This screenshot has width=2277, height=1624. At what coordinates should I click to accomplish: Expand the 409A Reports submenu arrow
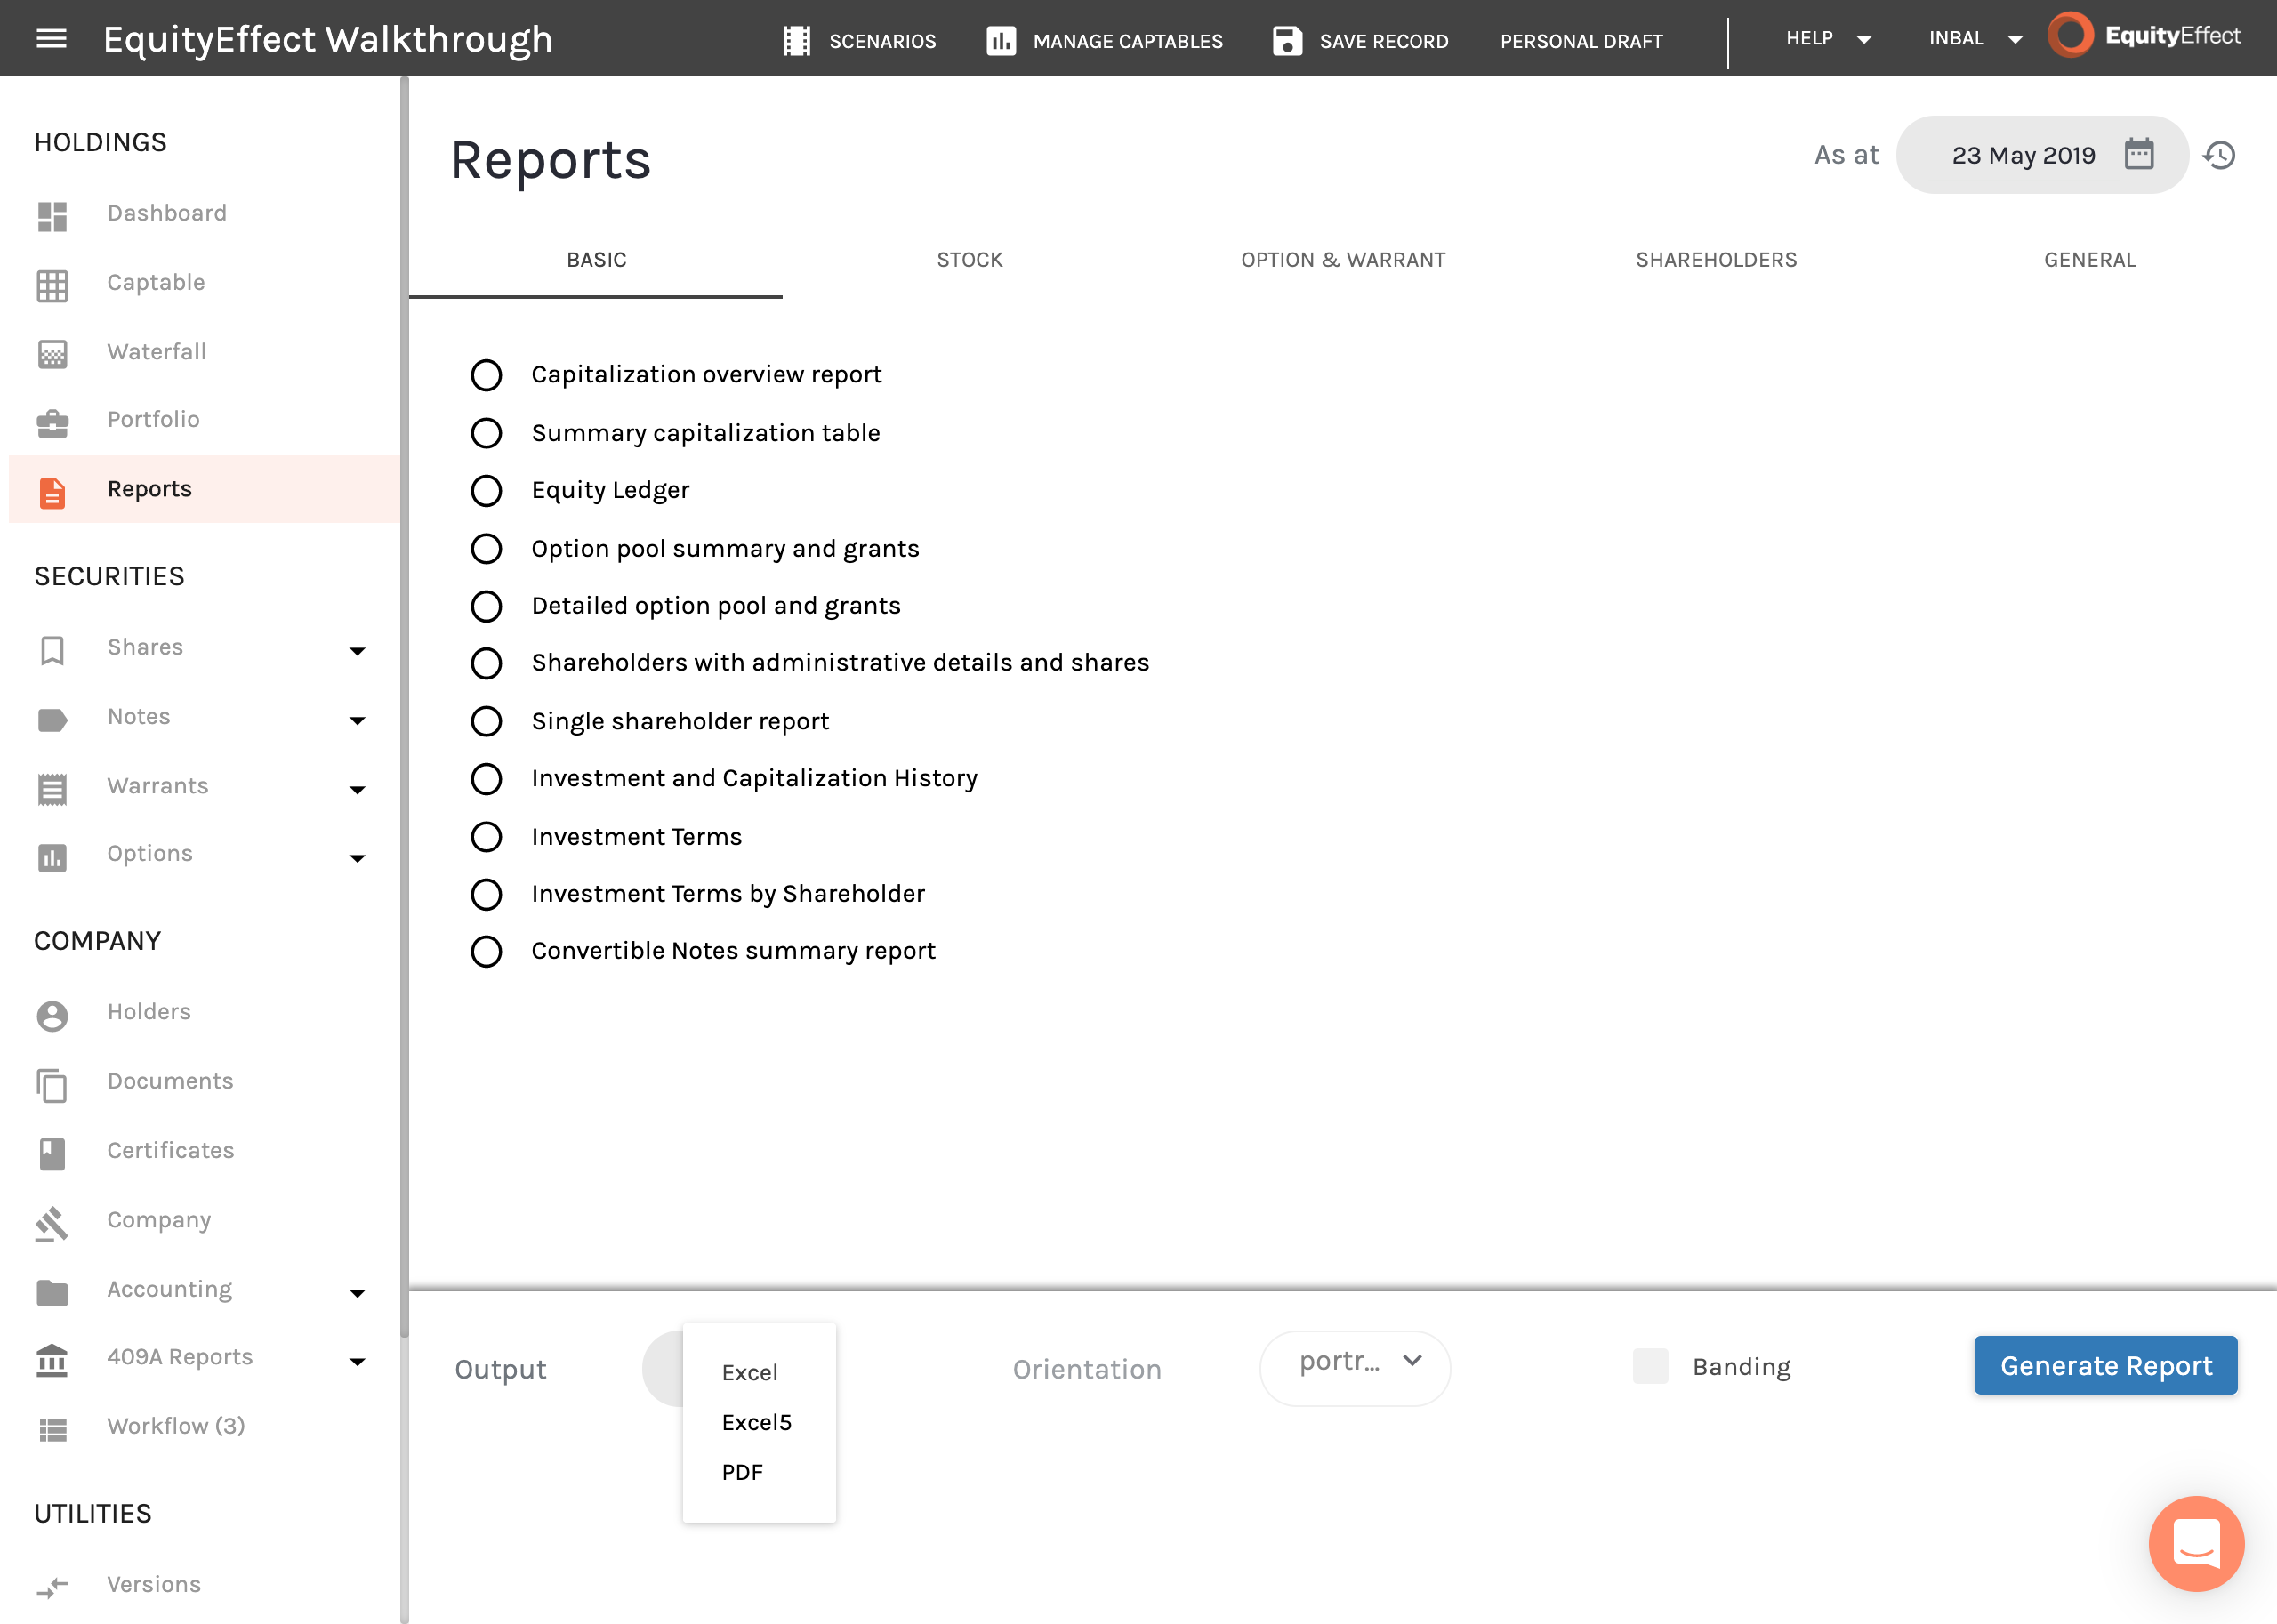357,1362
